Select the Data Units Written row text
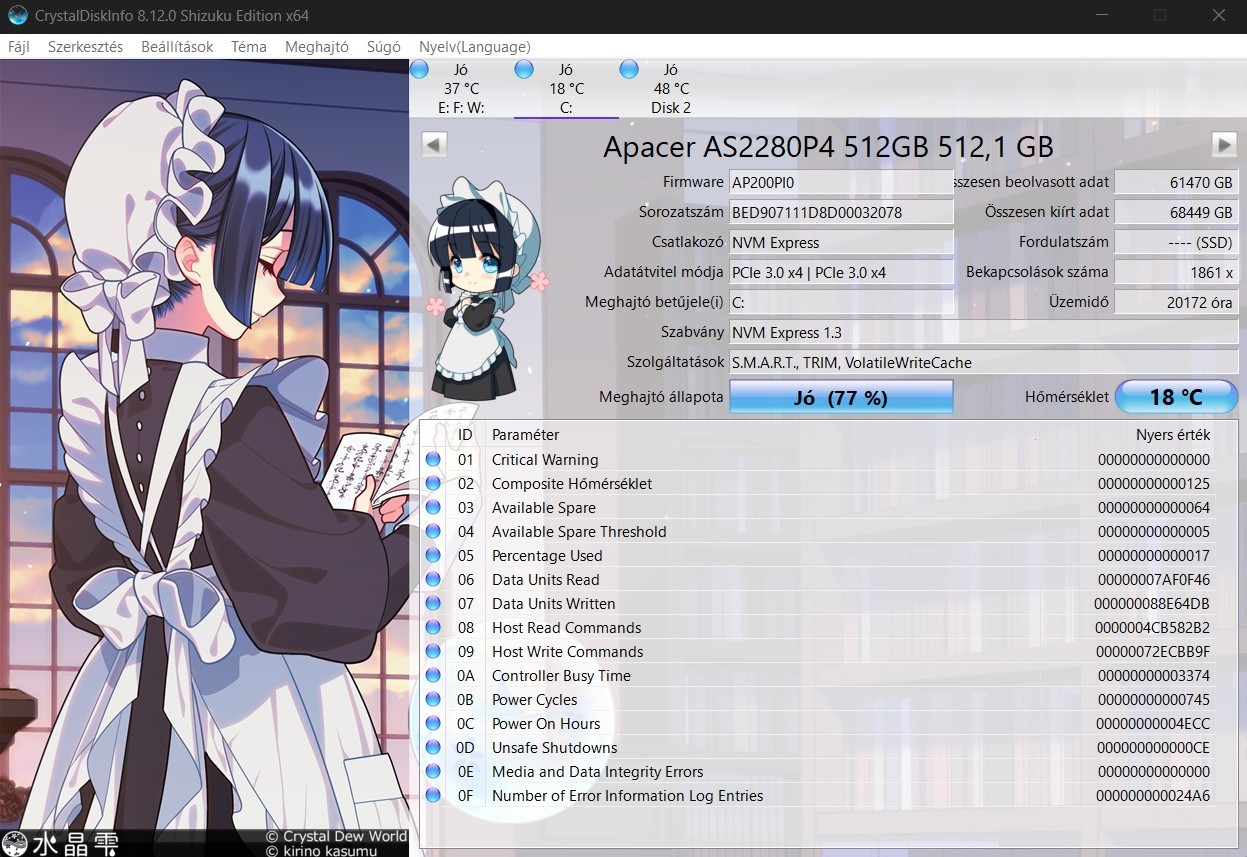The width and height of the screenshot is (1247, 857). pyautogui.click(x=554, y=604)
